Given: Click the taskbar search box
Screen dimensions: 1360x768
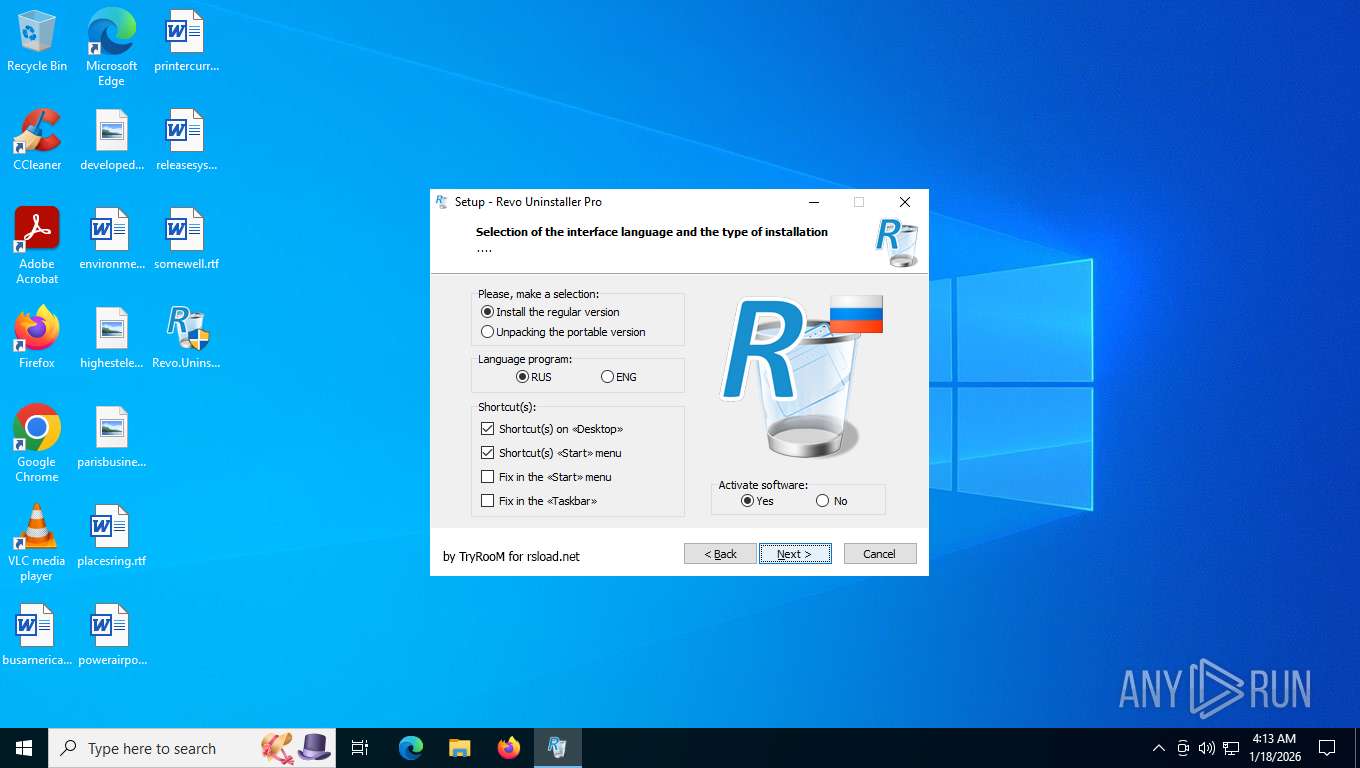Looking at the screenshot, I should [x=192, y=748].
